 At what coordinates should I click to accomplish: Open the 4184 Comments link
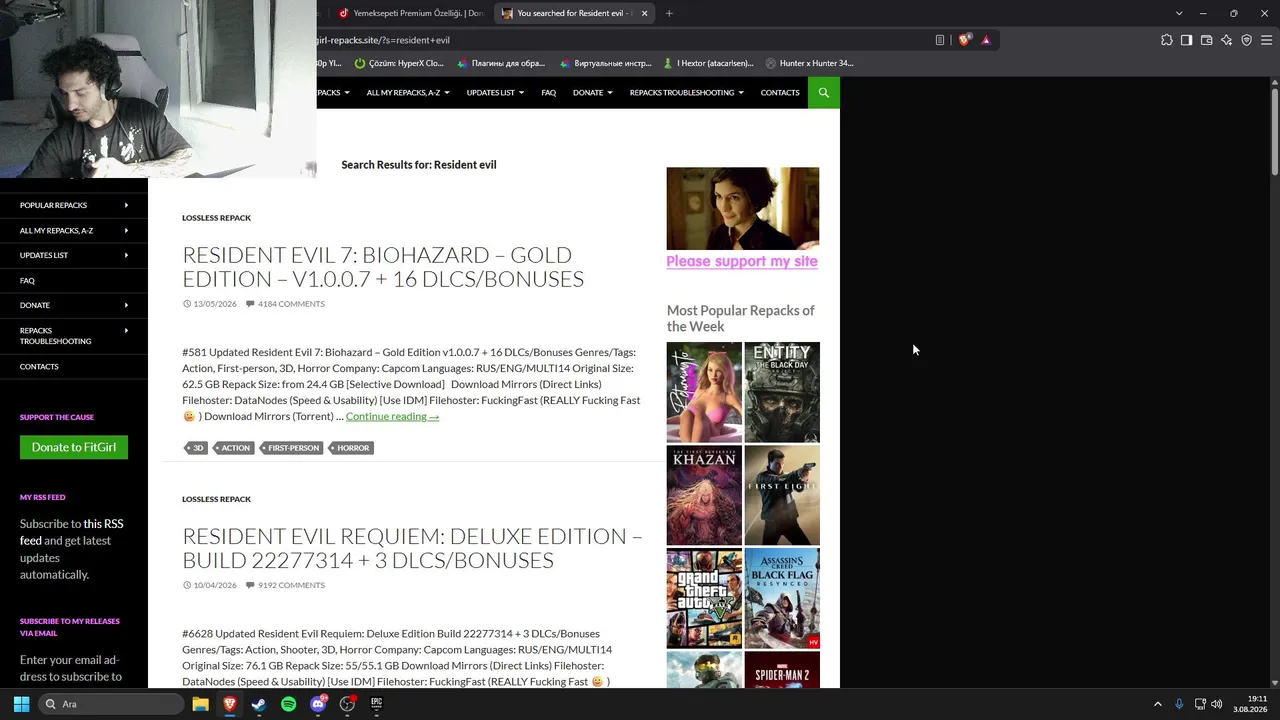291,304
